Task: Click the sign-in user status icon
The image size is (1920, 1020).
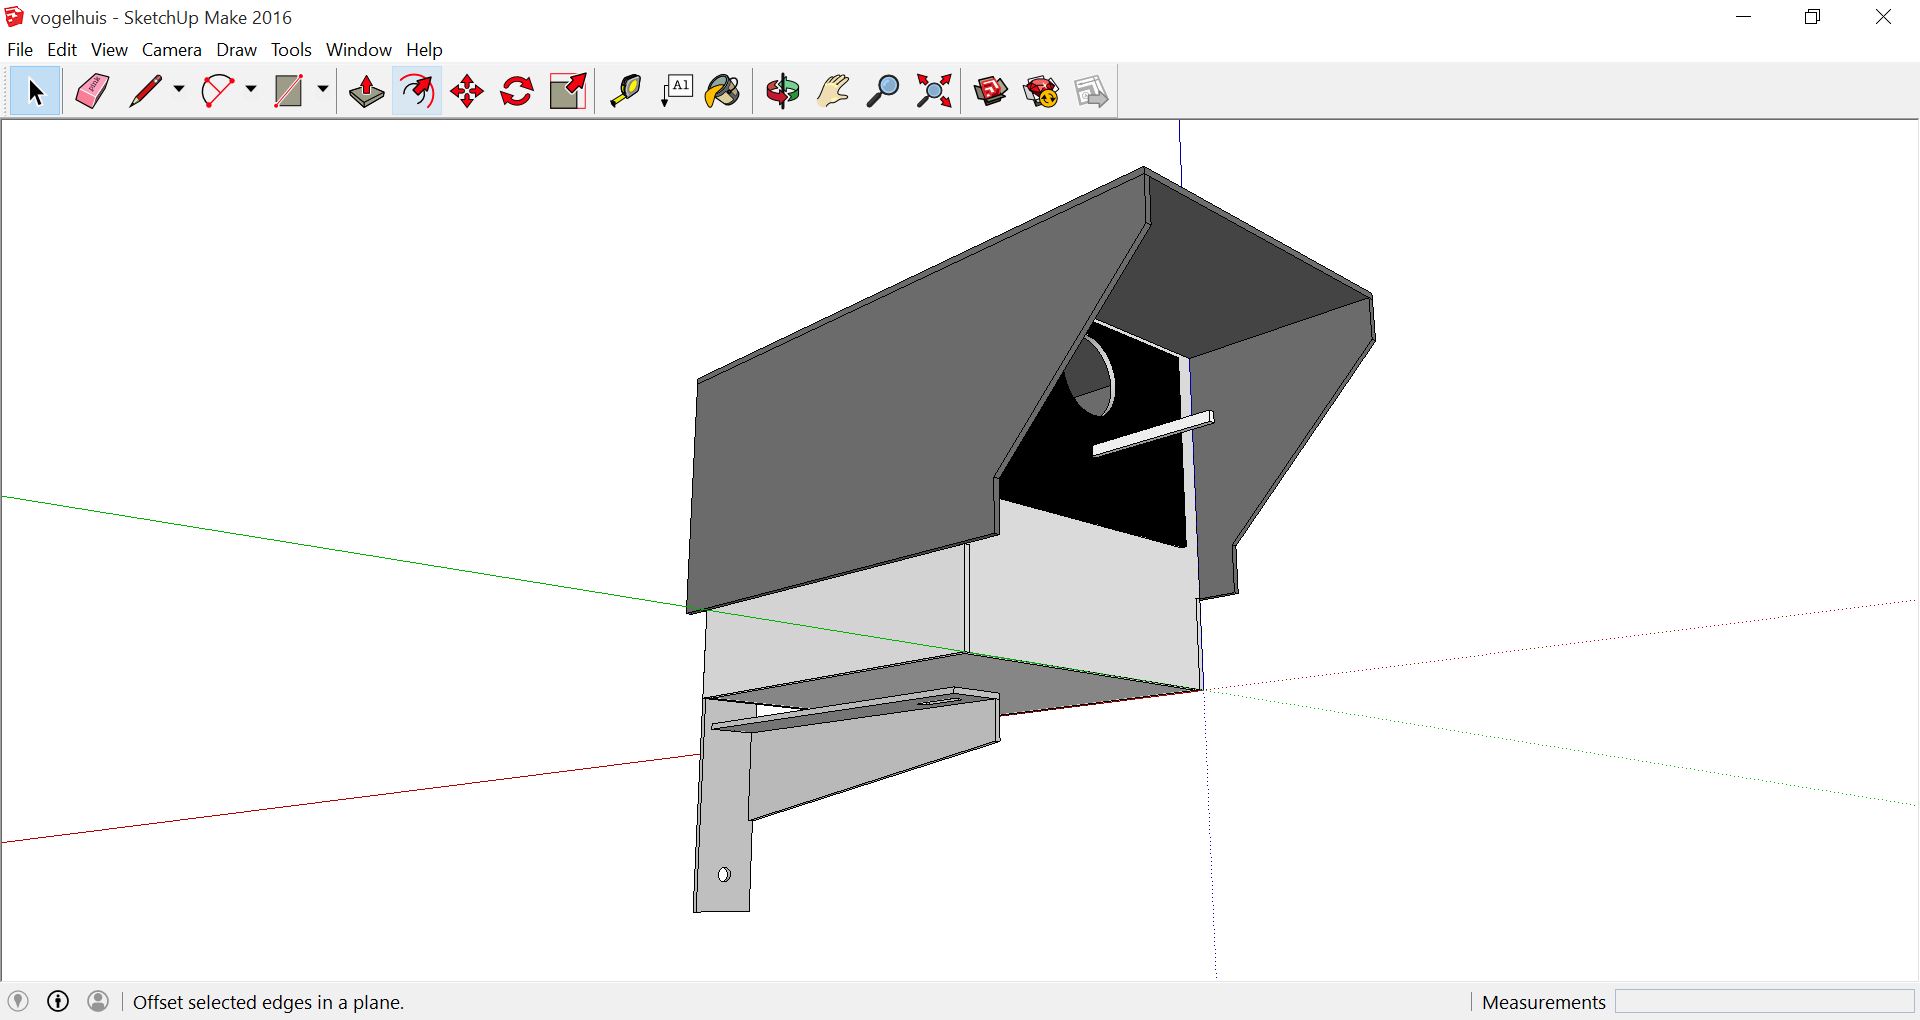Action: [x=98, y=1001]
